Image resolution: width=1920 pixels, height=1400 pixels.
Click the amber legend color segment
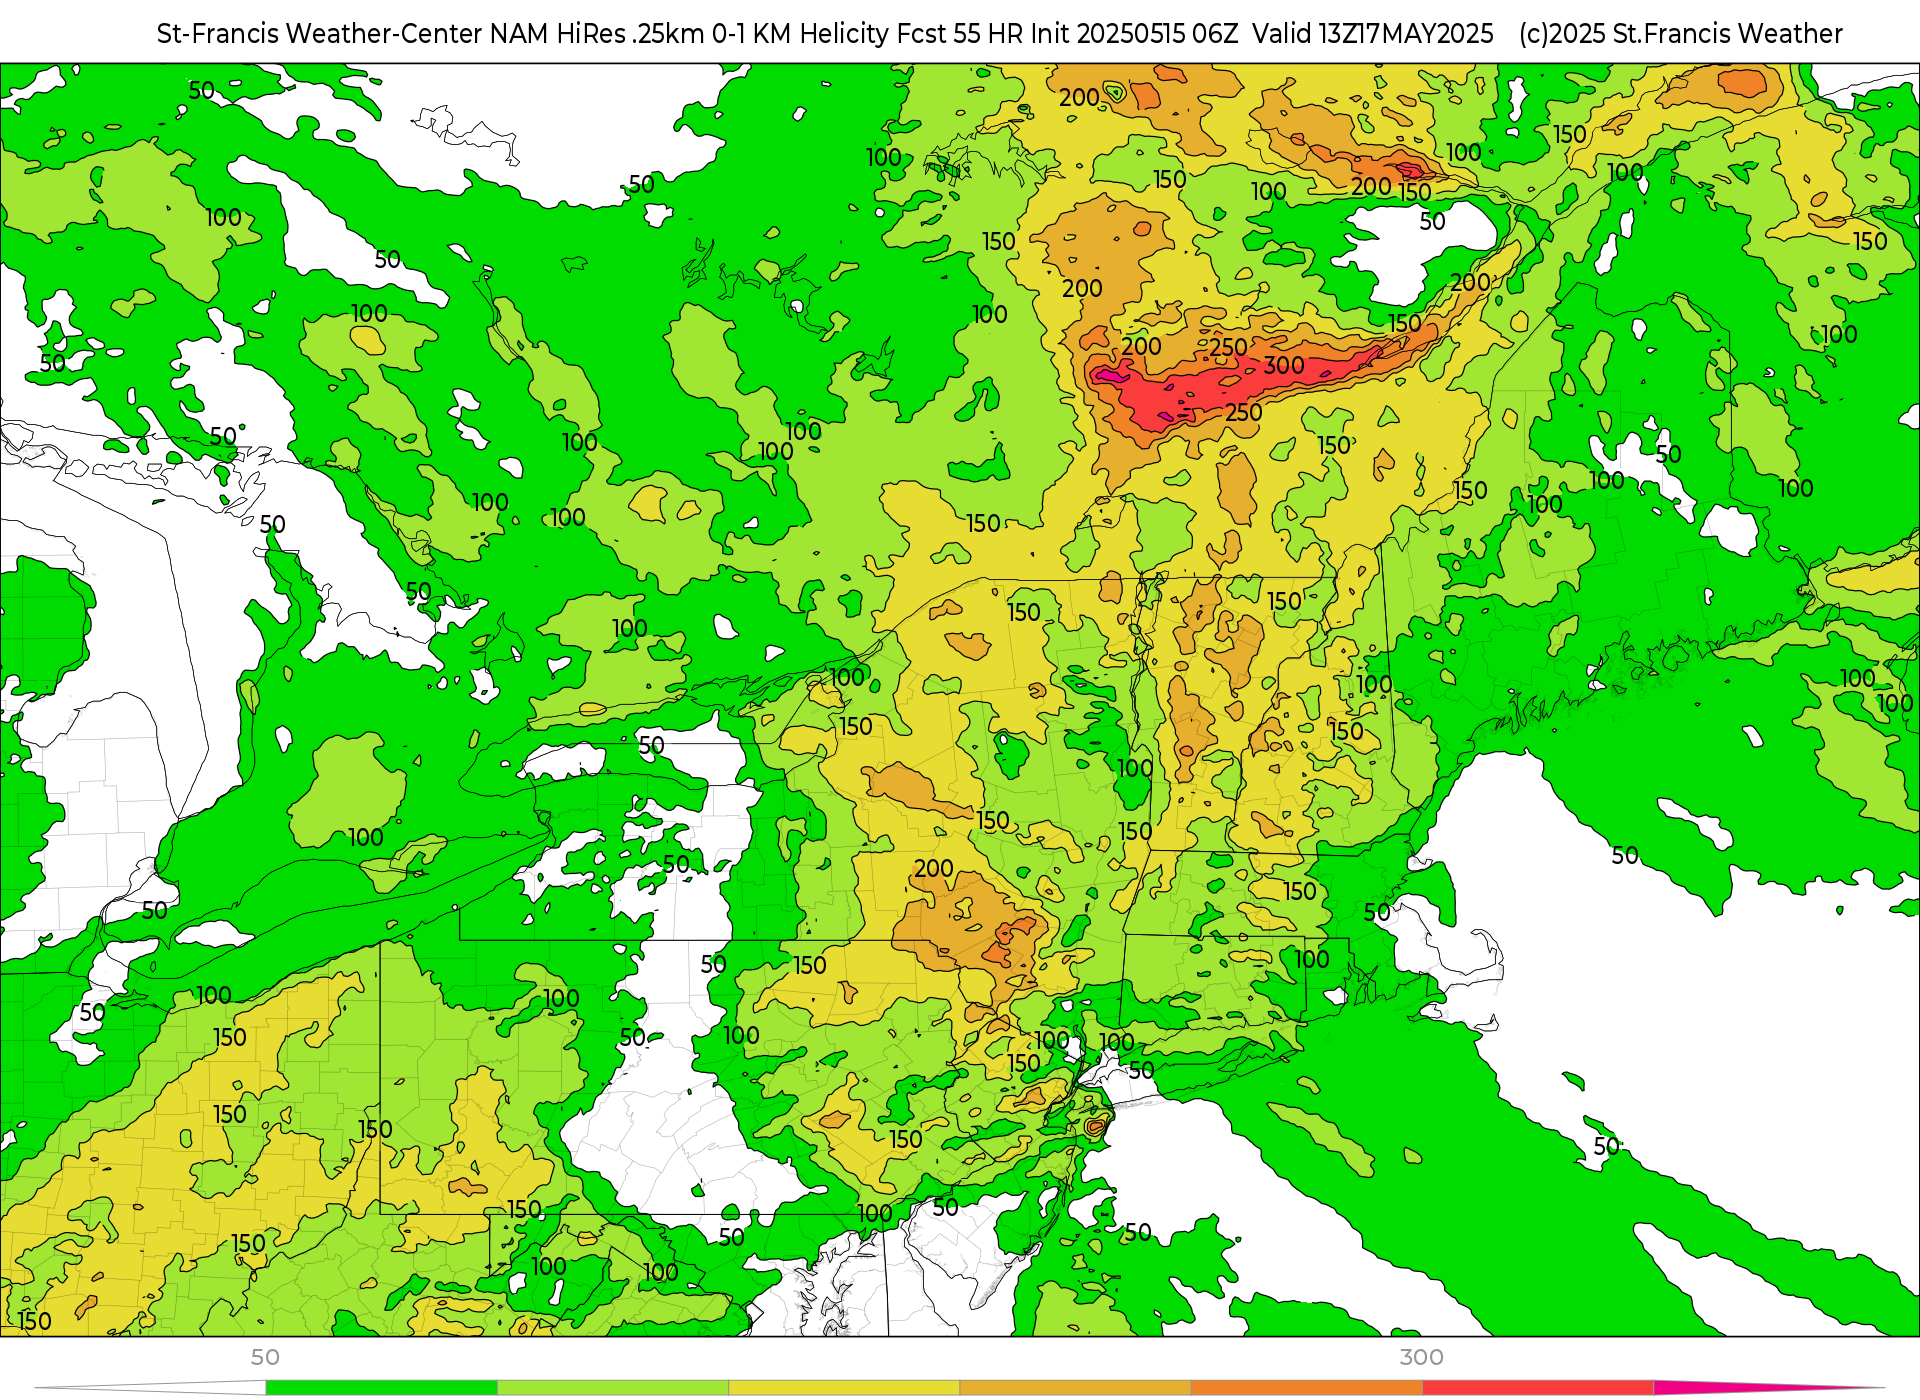tap(1074, 1388)
